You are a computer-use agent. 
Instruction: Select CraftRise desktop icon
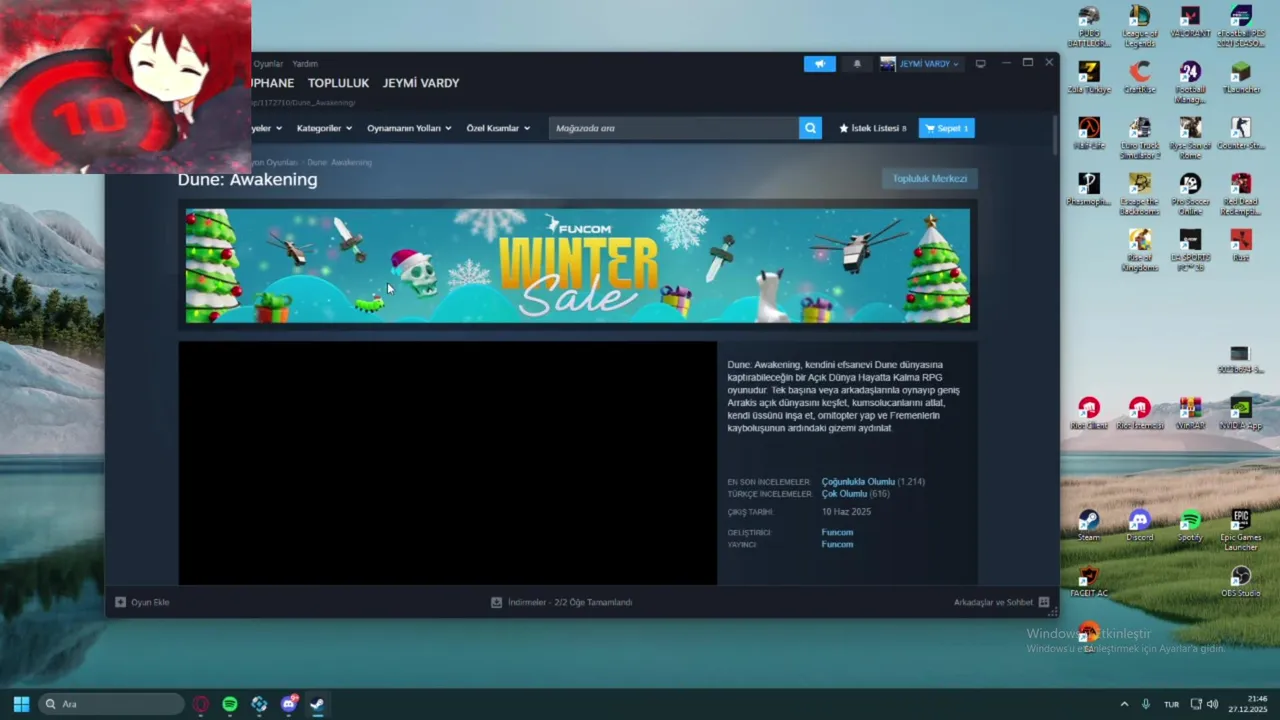1139,78
